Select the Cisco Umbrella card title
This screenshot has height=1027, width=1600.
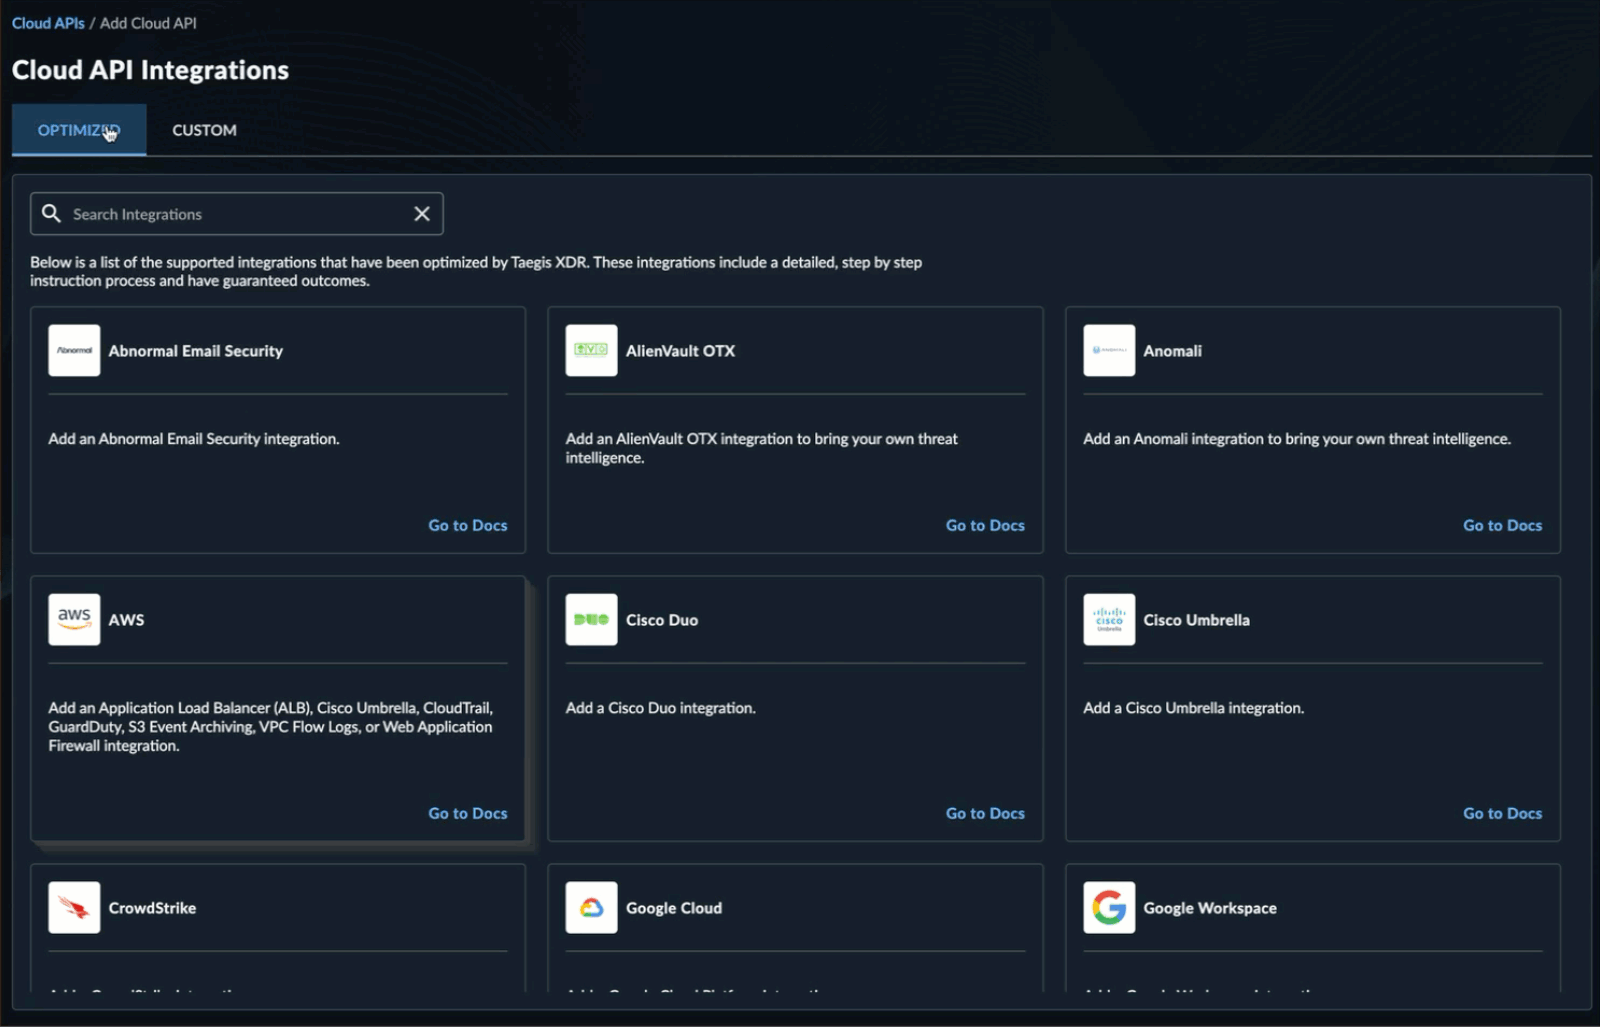click(1196, 620)
